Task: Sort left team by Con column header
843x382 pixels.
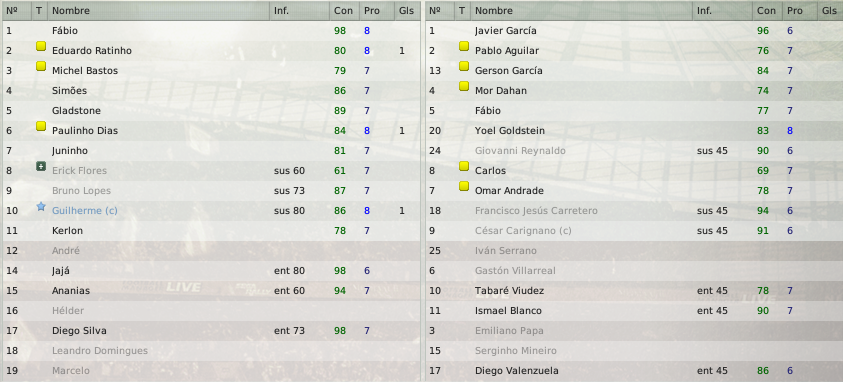Action: tap(345, 10)
